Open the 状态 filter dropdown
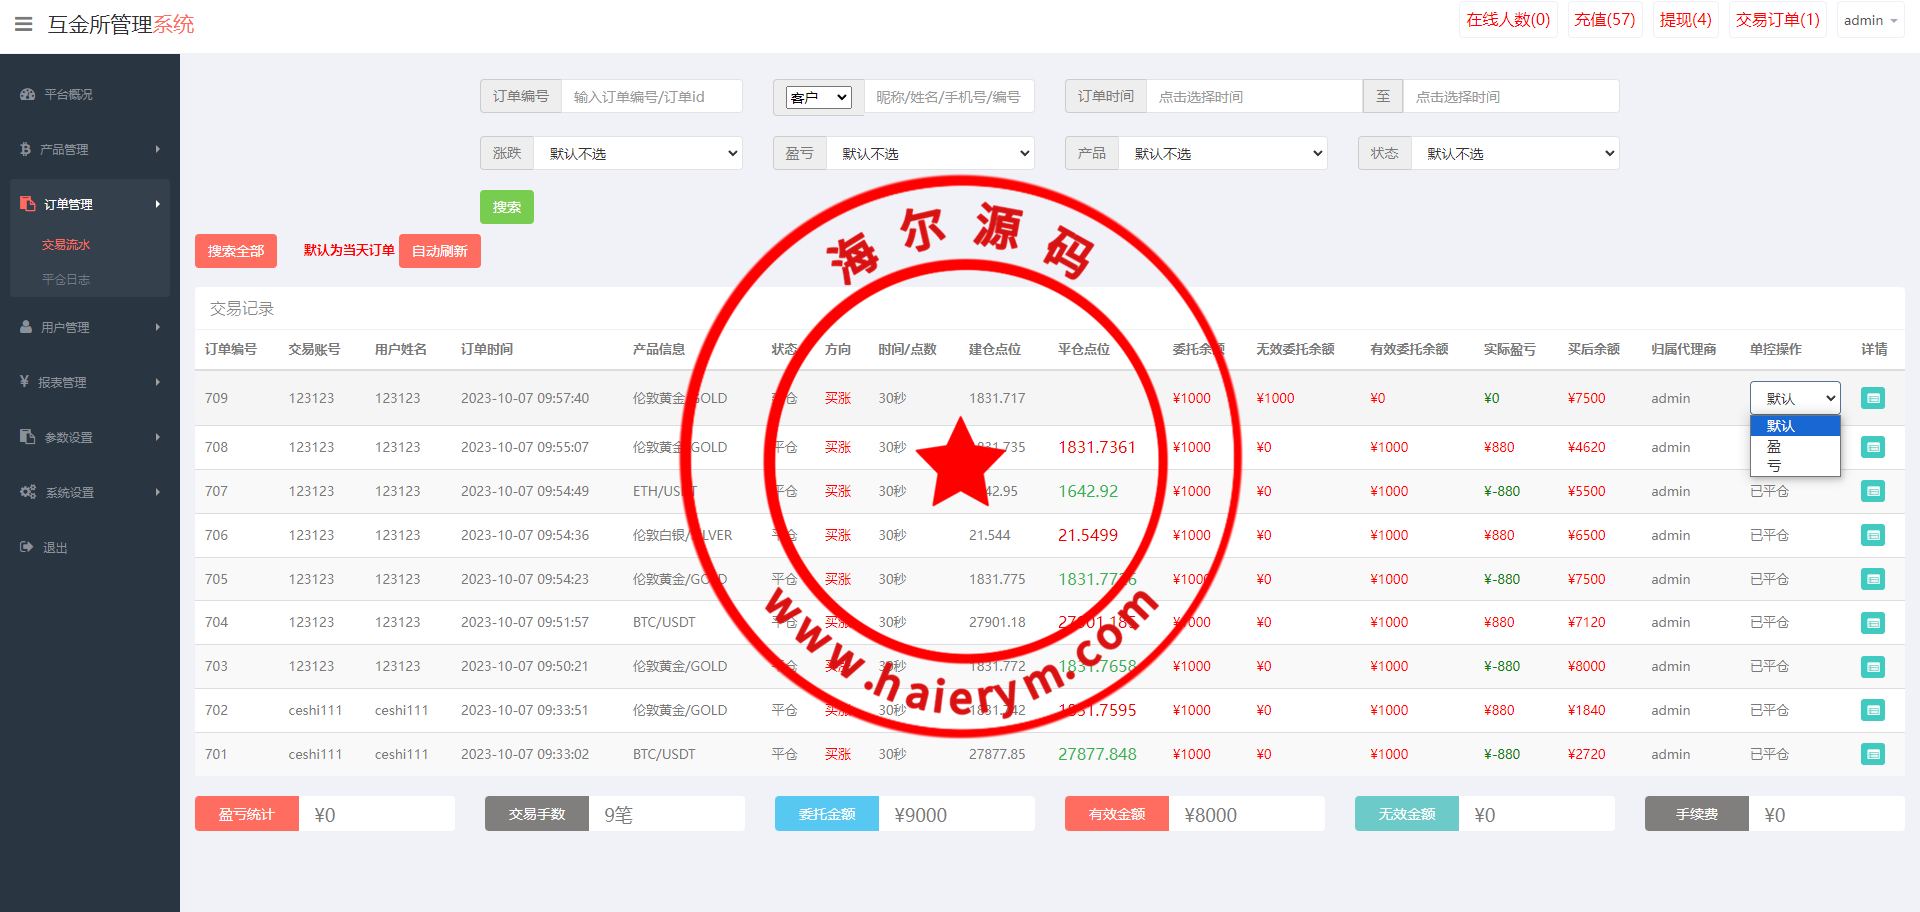 tap(1515, 153)
